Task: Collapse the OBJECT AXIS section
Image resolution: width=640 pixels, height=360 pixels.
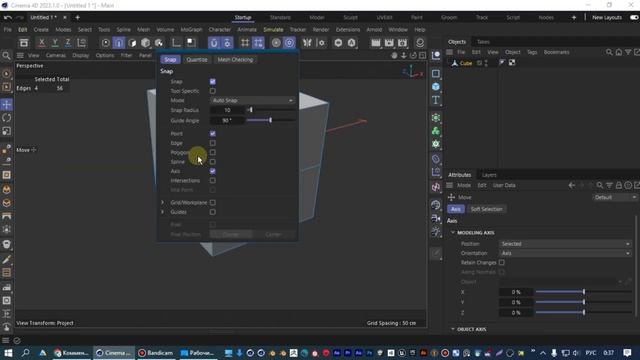Action: pos(453,329)
